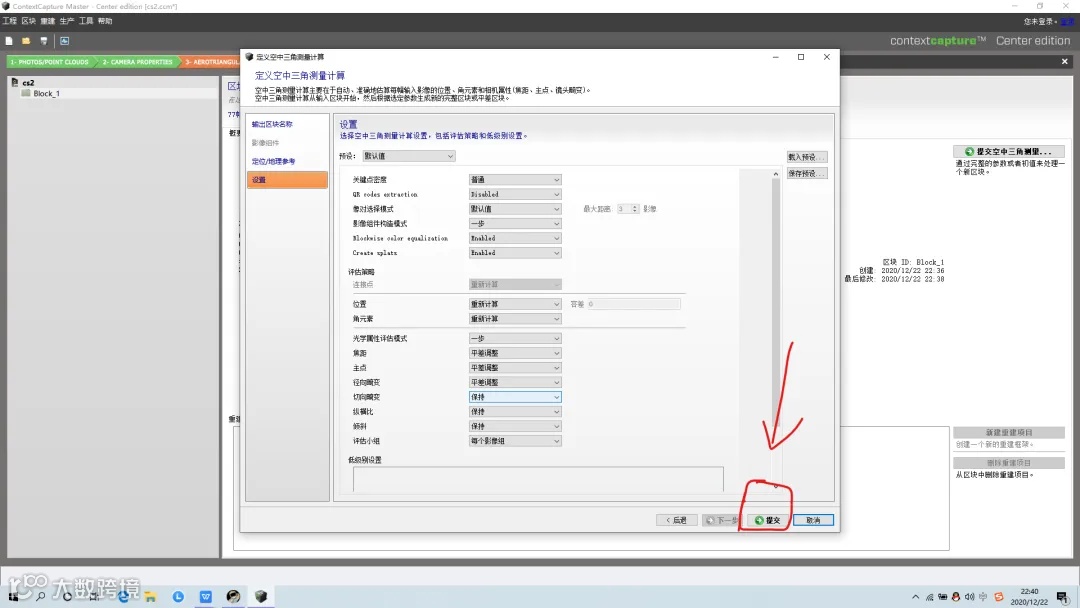Open the 径向畸变 dropdown
Image resolution: width=1080 pixels, height=608 pixels.
515,383
